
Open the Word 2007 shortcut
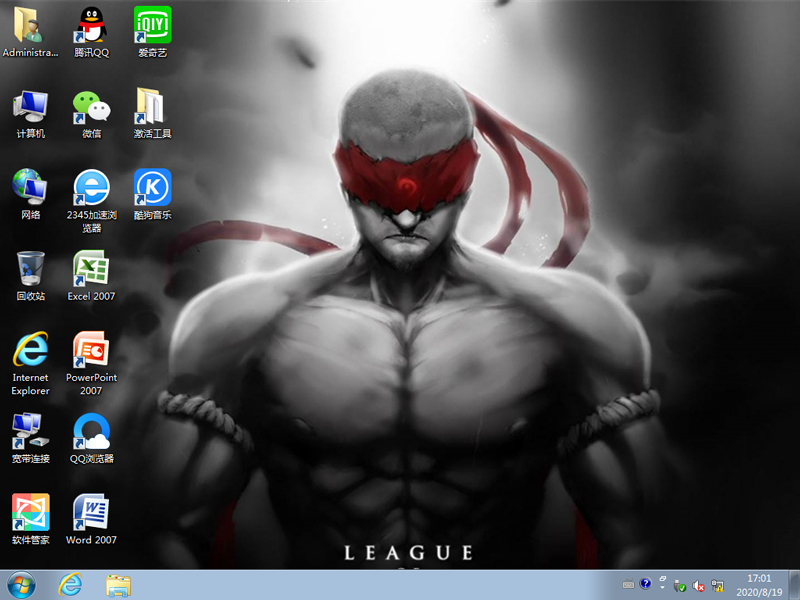[x=91, y=519]
